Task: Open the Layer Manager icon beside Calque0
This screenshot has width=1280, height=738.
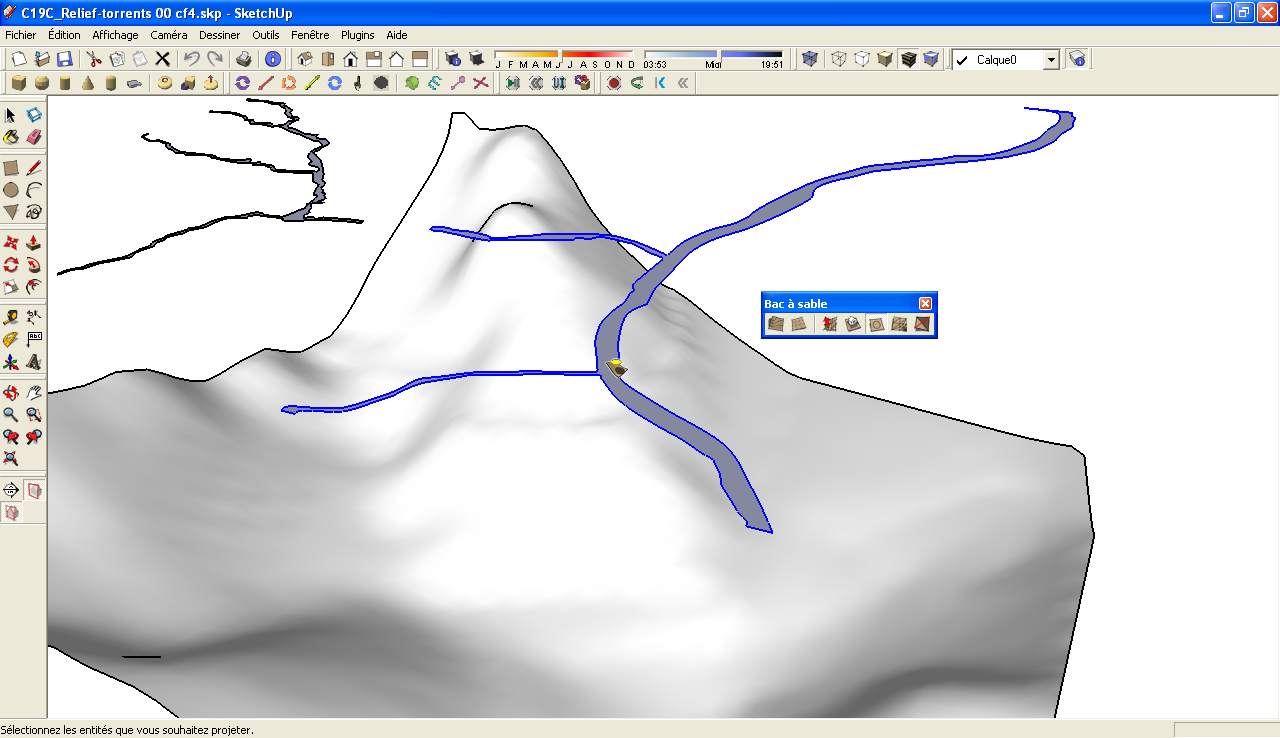Action: pyautogui.click(x=1077, y=59)
